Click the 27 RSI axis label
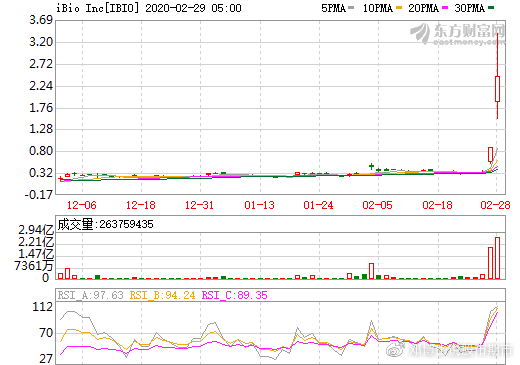Screen dimensions: 520x365 pos(46,359)
